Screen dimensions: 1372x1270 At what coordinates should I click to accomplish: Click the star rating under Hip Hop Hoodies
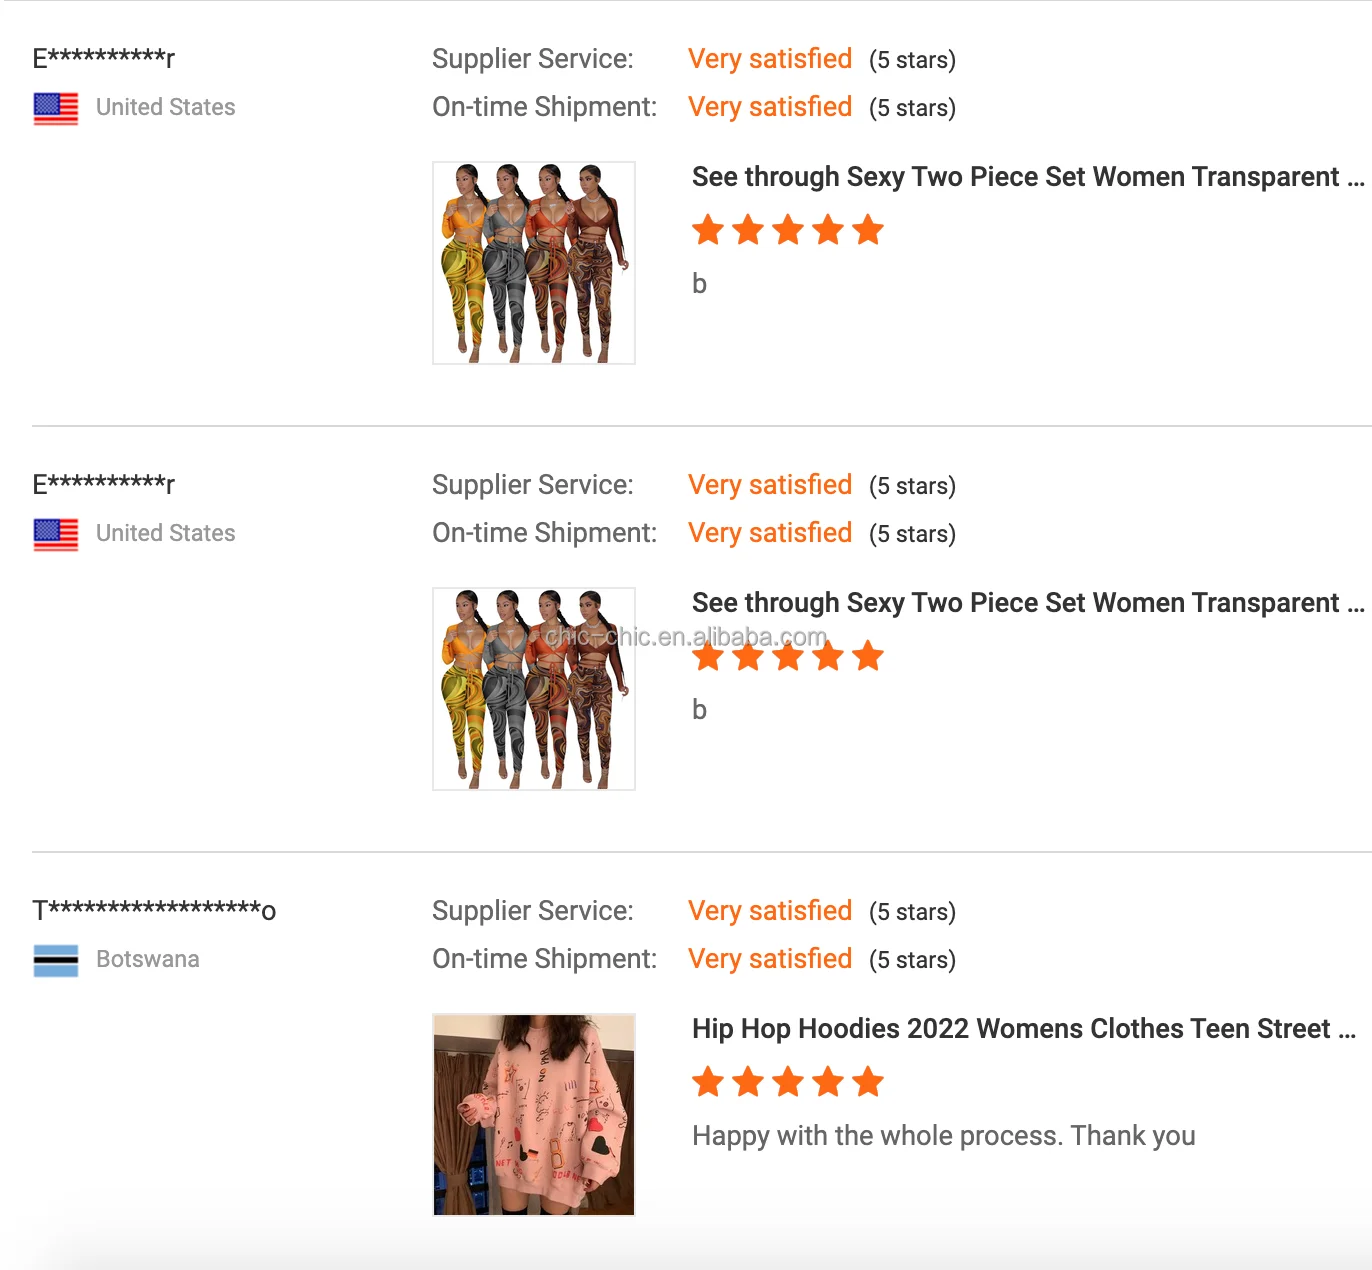788,1082
